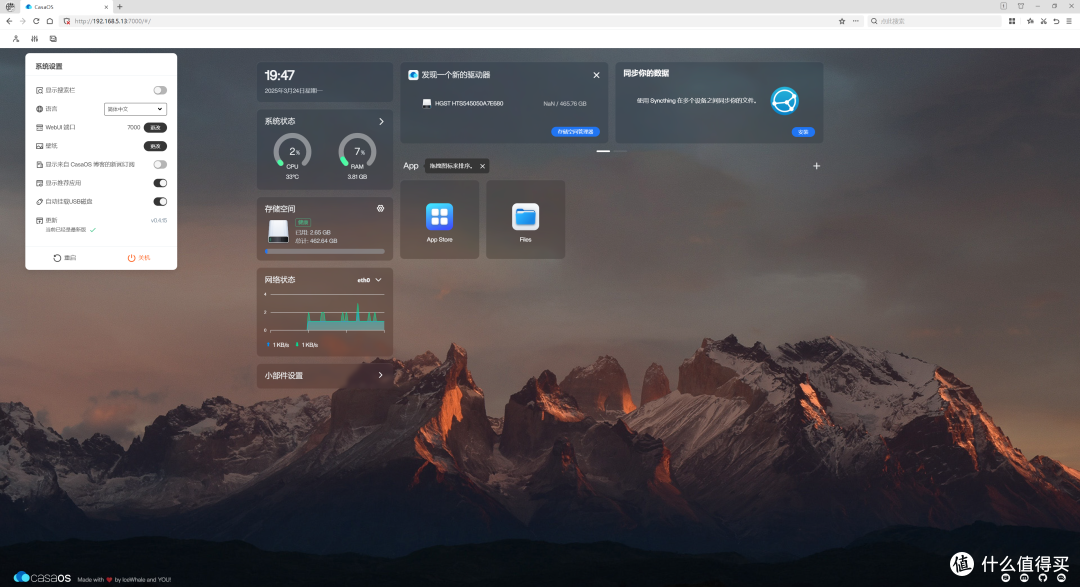Click the shutdown button

pyautogui.click(x=138, y=258)
